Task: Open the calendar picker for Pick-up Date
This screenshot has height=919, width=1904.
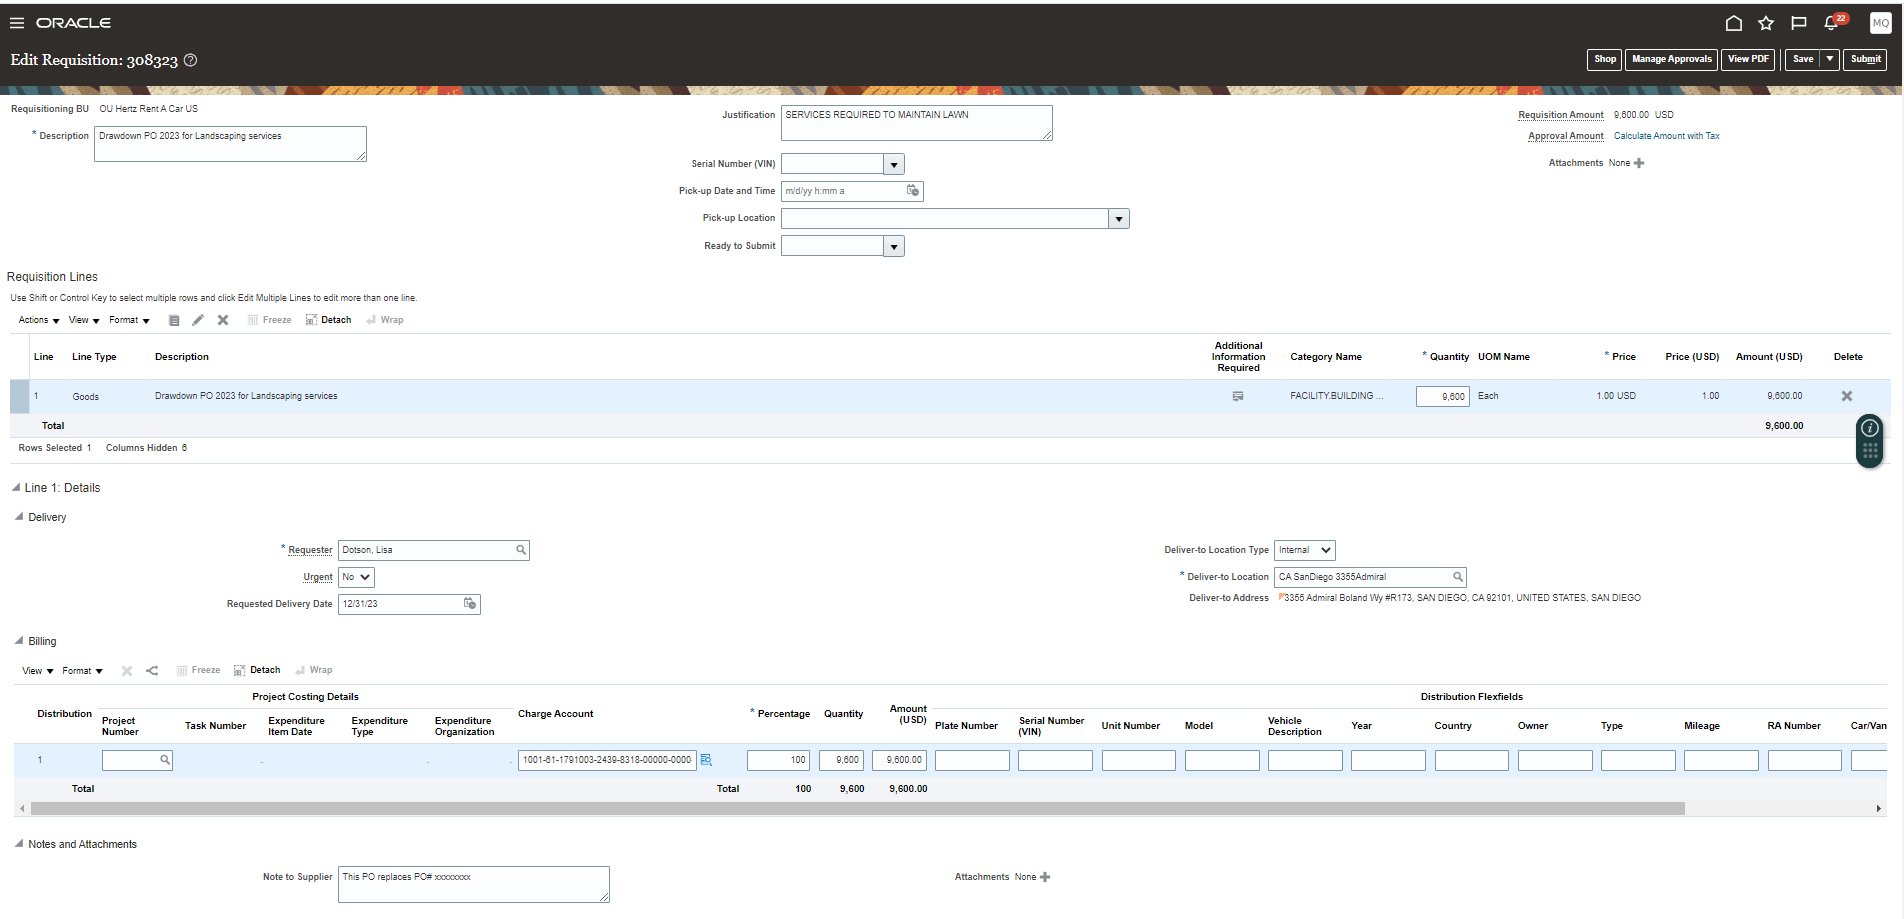Action: [x=913, y=191]
